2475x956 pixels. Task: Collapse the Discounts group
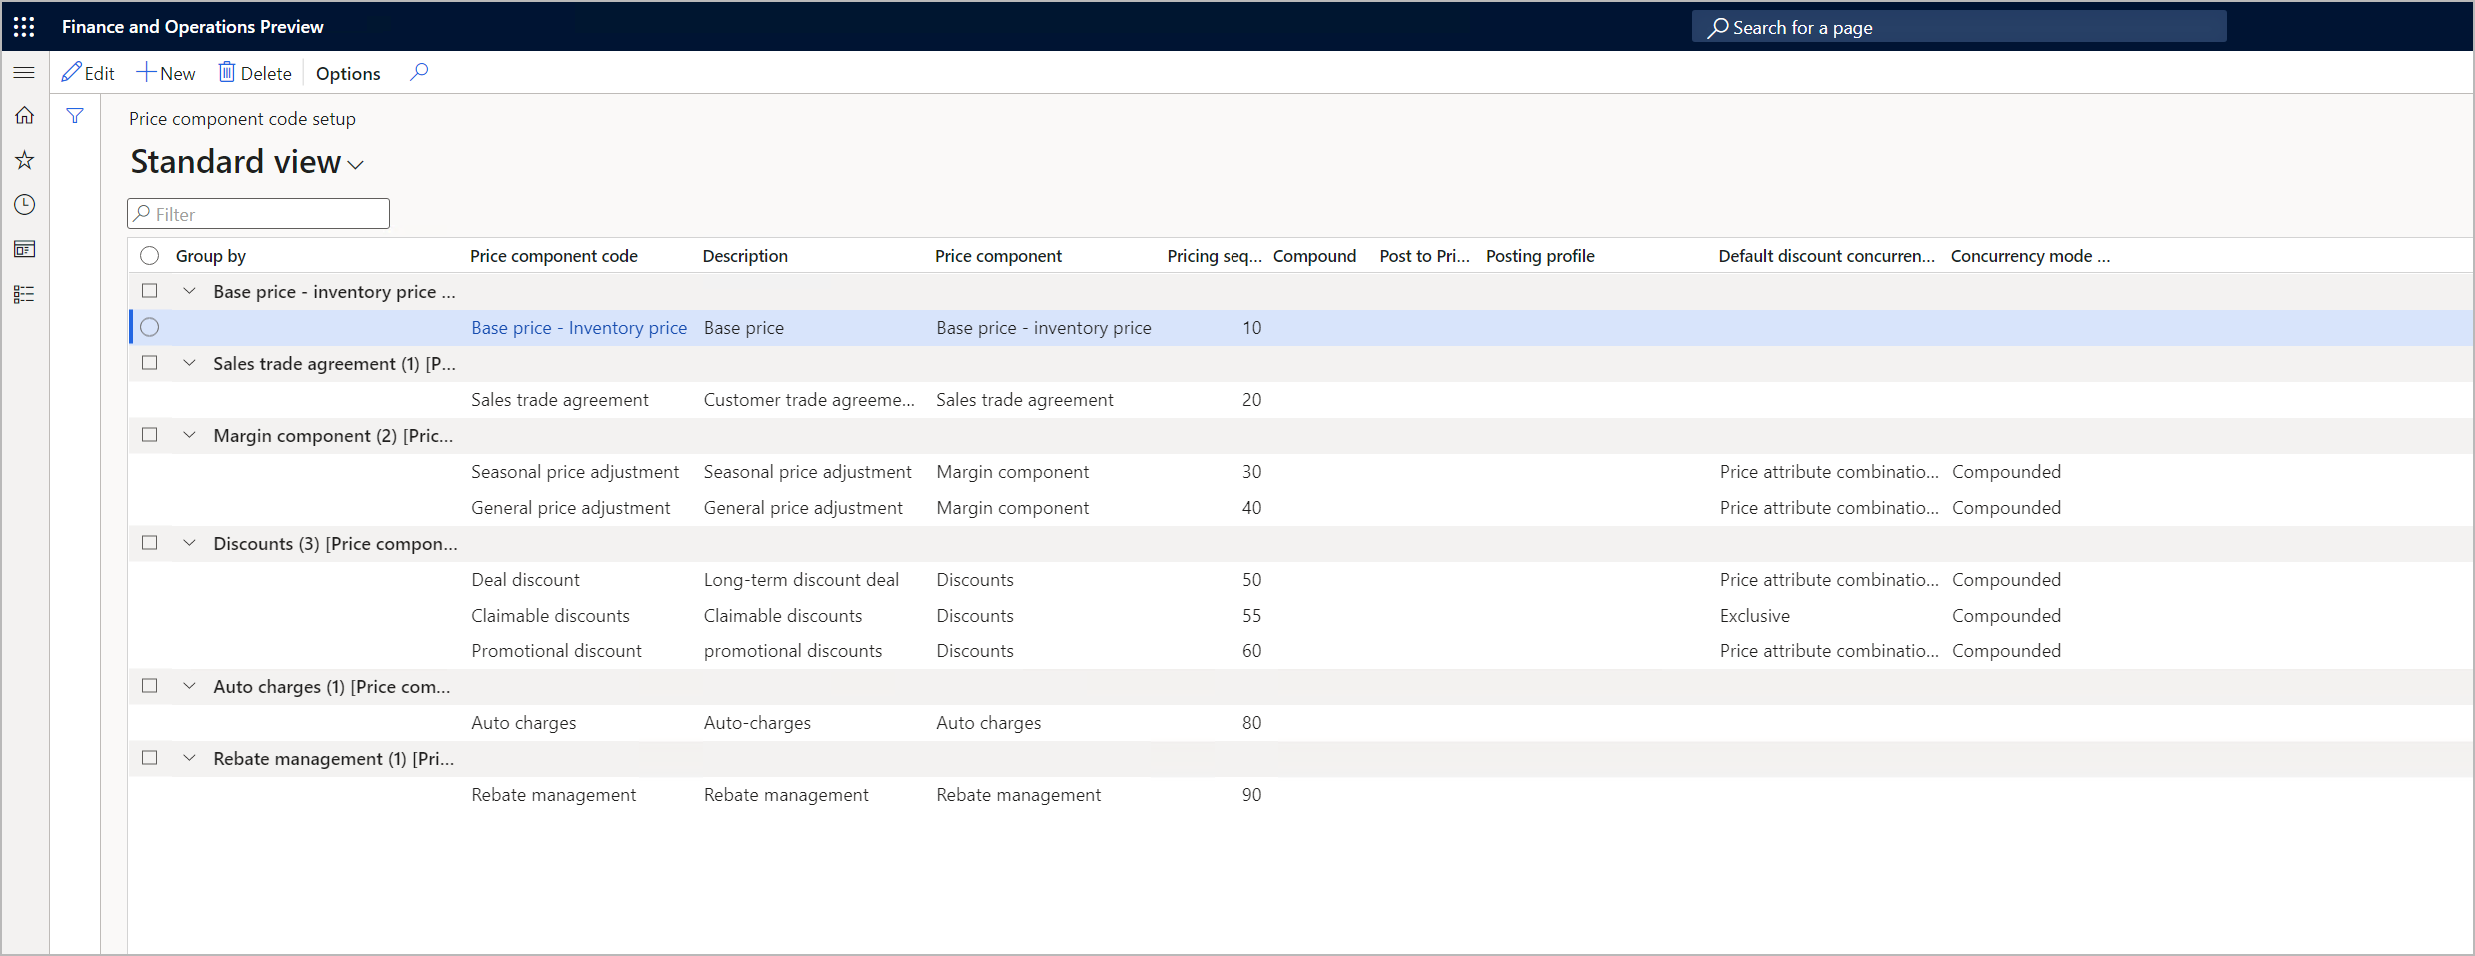(189, 543)
